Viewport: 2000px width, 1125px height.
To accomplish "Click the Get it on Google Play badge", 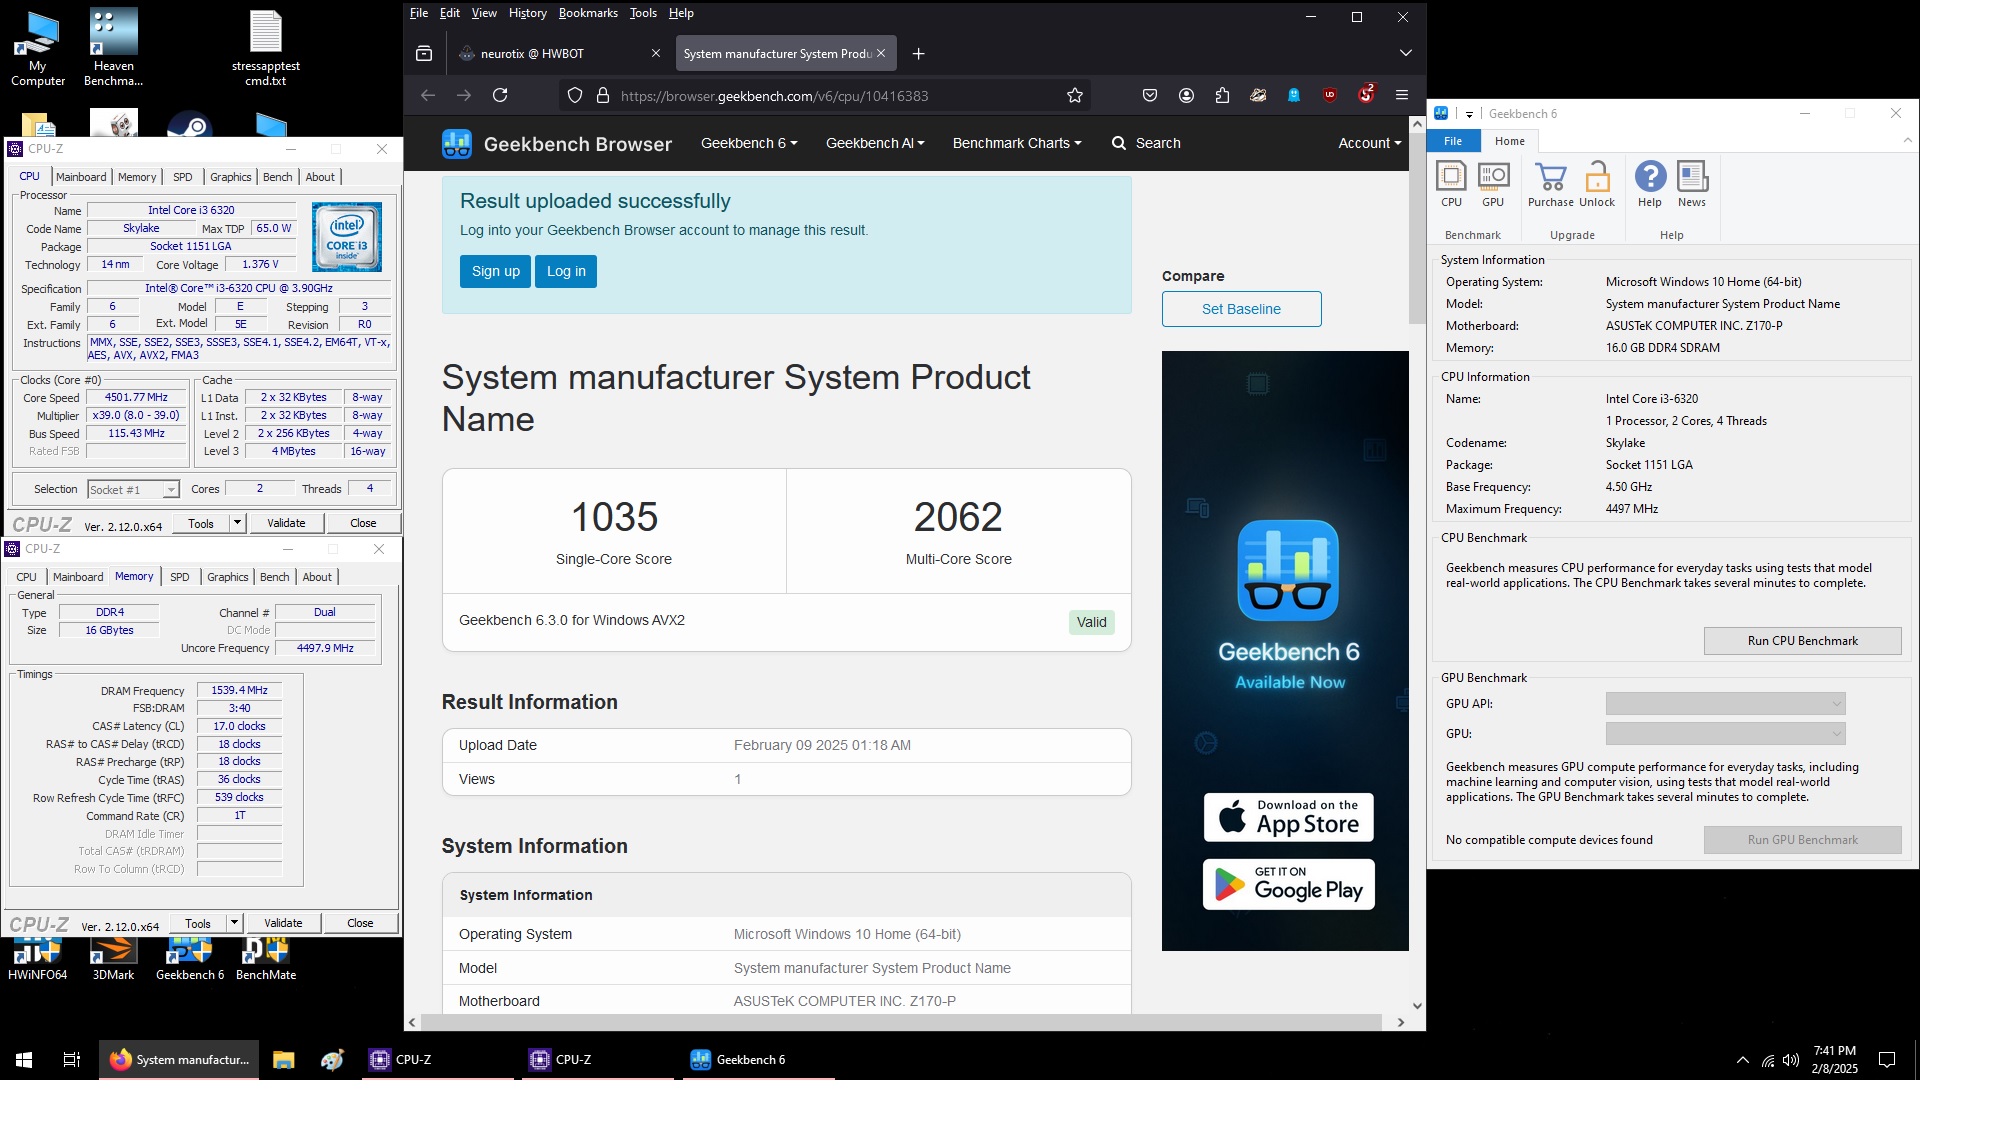I will point(1288,885).
